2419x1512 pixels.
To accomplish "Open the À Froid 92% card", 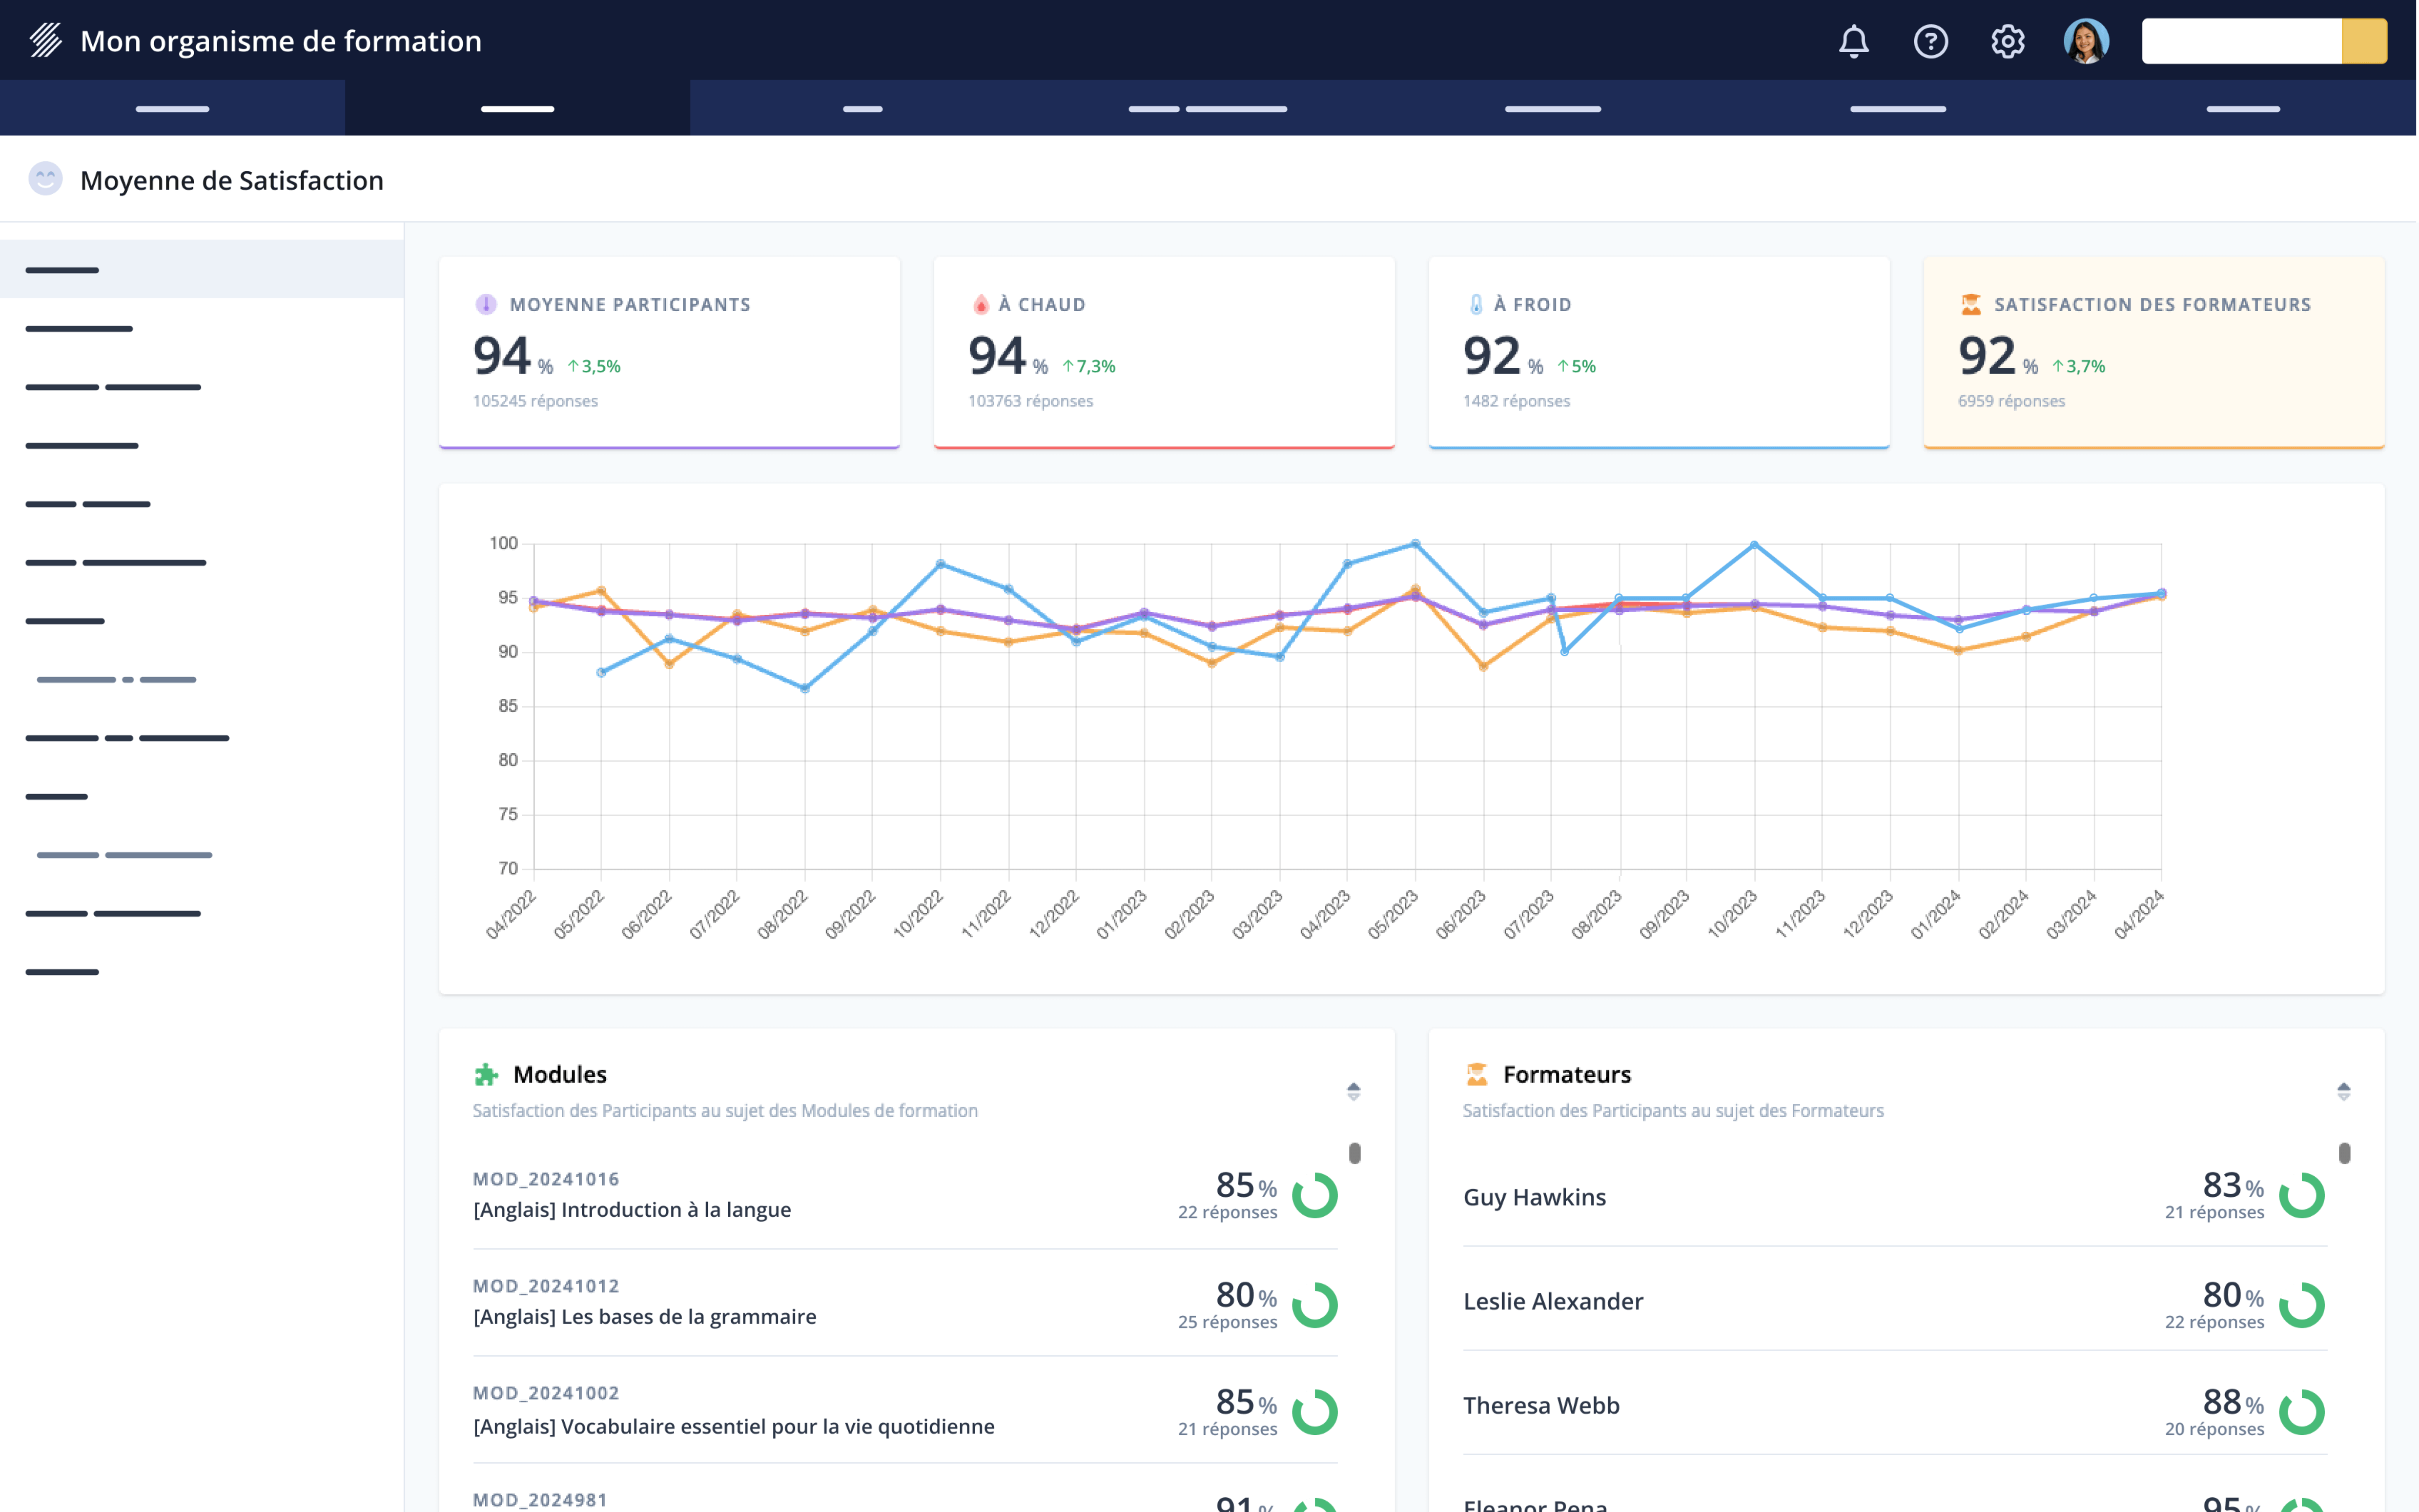I will [x=1659, y=353].
